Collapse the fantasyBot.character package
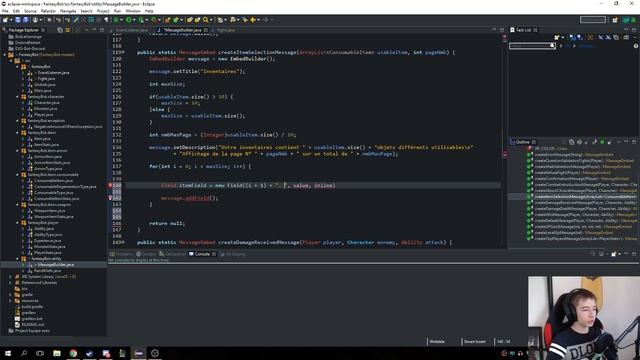The width and height of the screenshot is (640, 360). (x=17, y=97)
